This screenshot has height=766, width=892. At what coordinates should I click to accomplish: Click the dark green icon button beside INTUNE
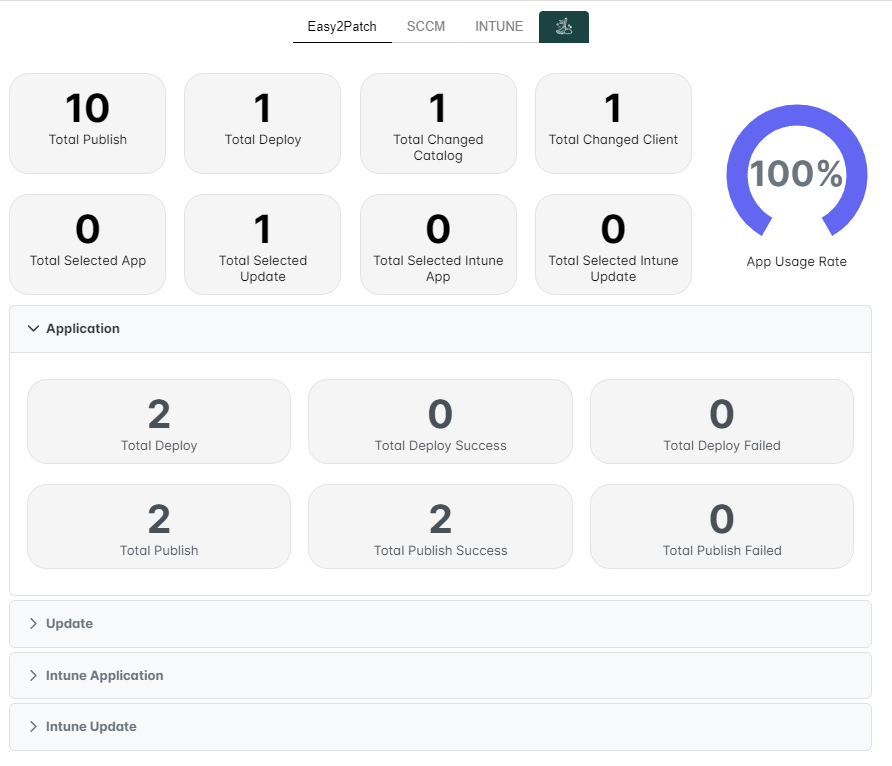(x=563, y=27)
